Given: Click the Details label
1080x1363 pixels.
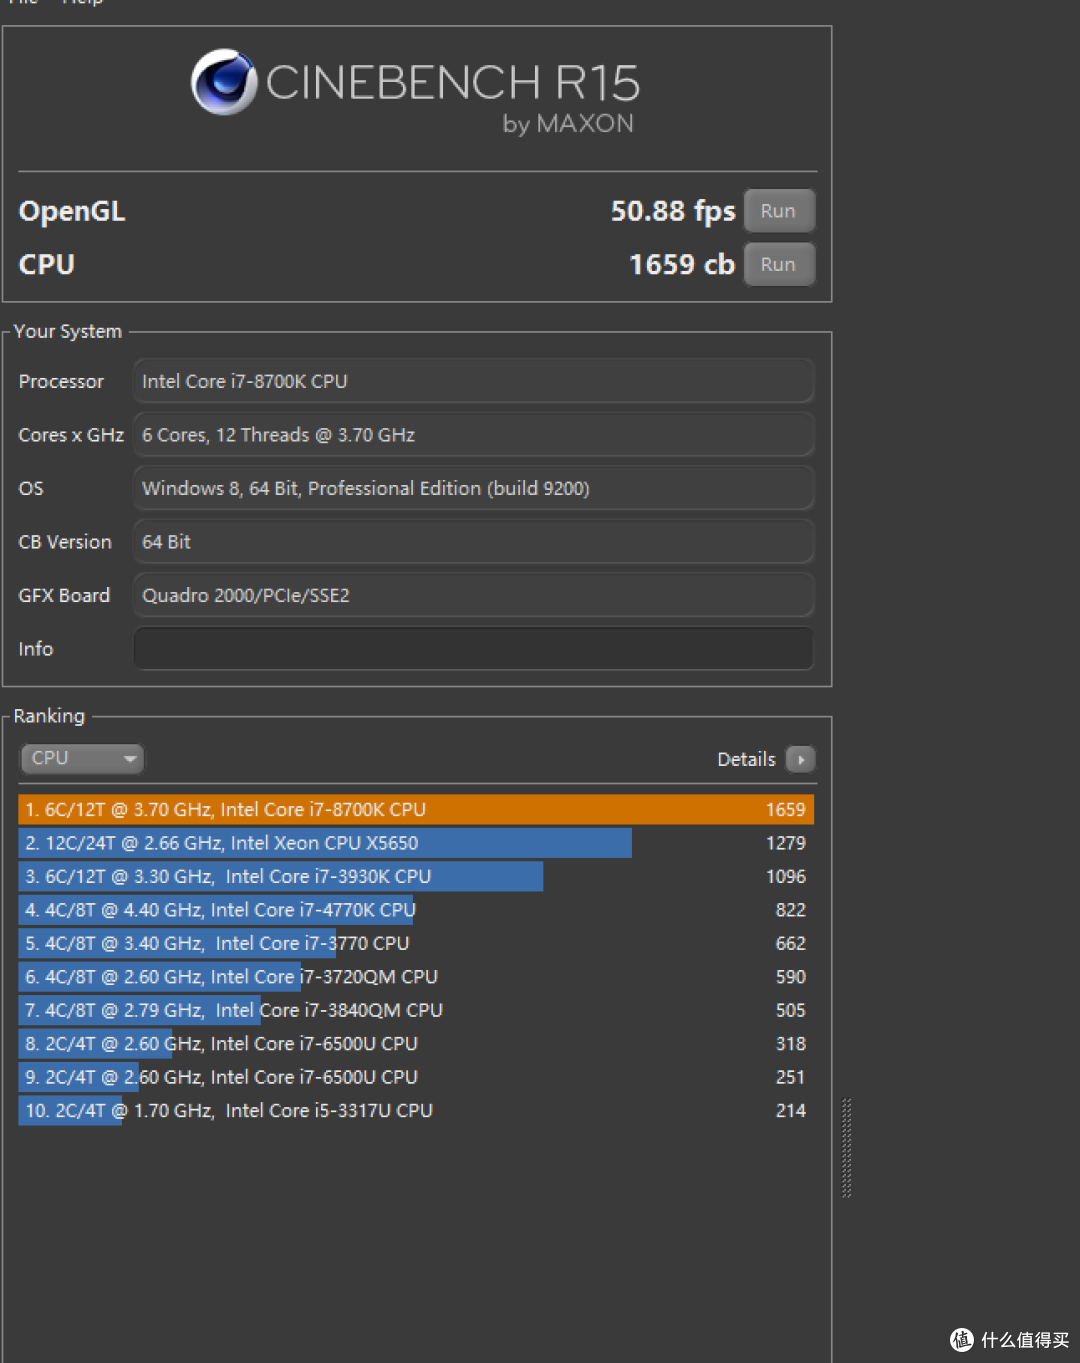Looking at the screenshot, I should point(746,760).
